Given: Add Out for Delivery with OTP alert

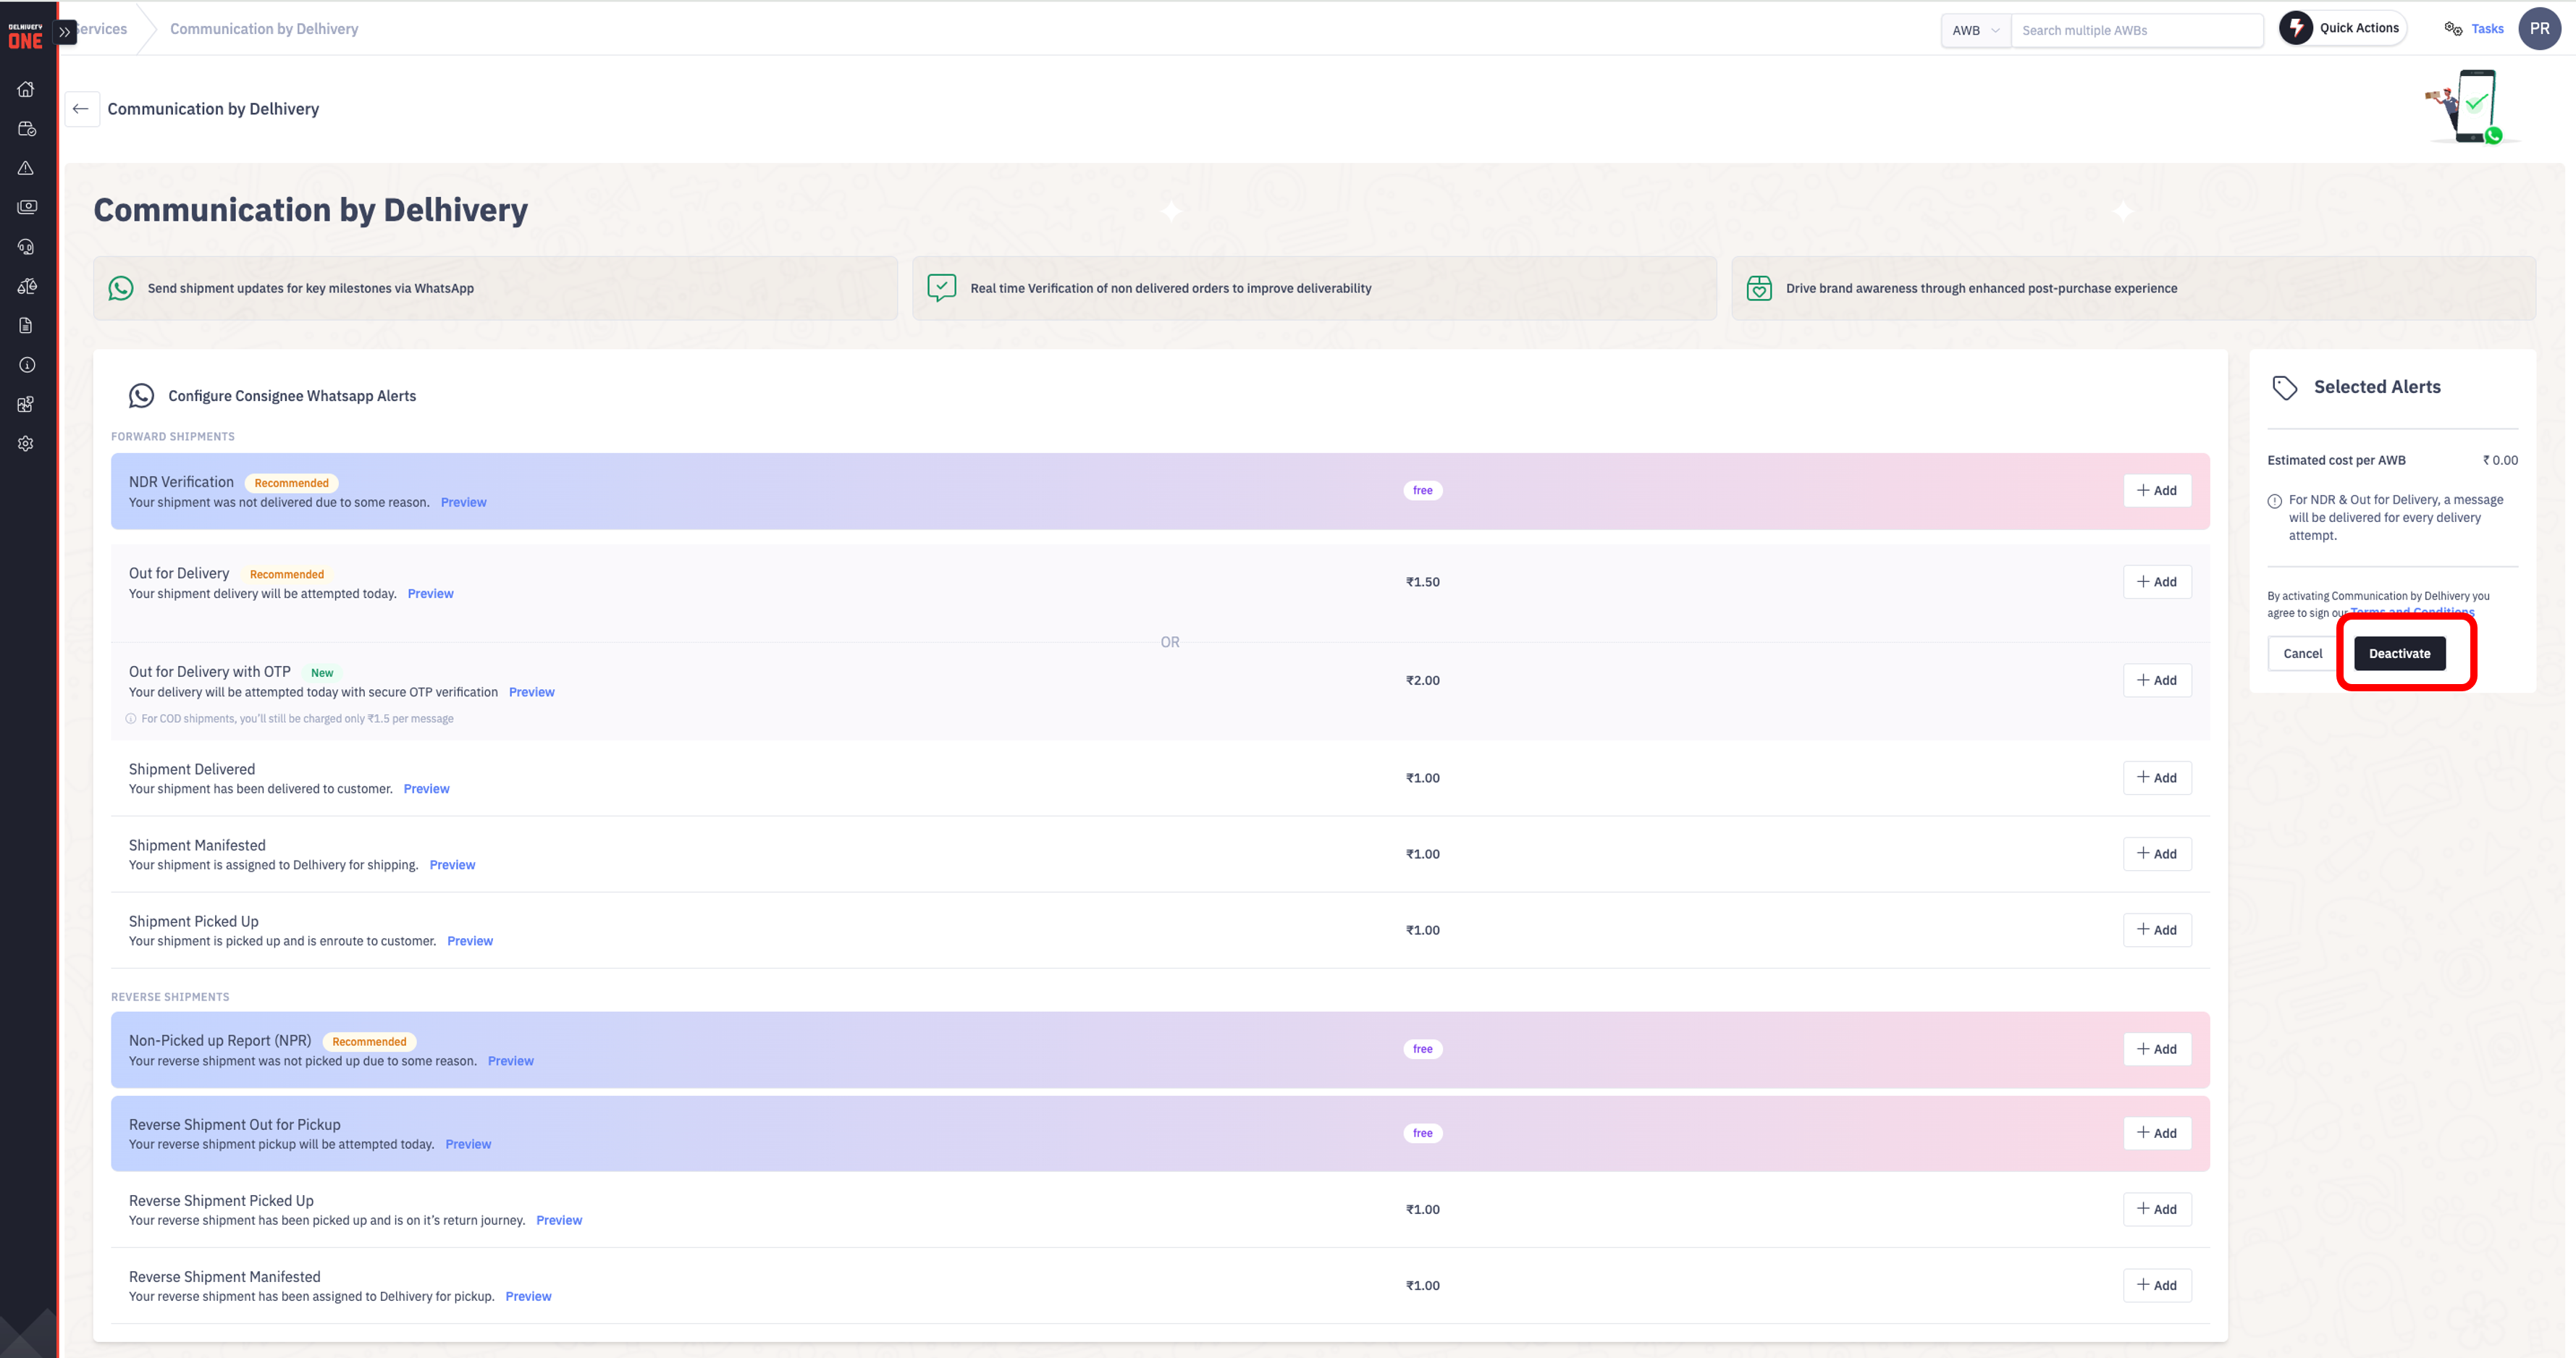Looking at the screenshot, I should point(2157,681).
